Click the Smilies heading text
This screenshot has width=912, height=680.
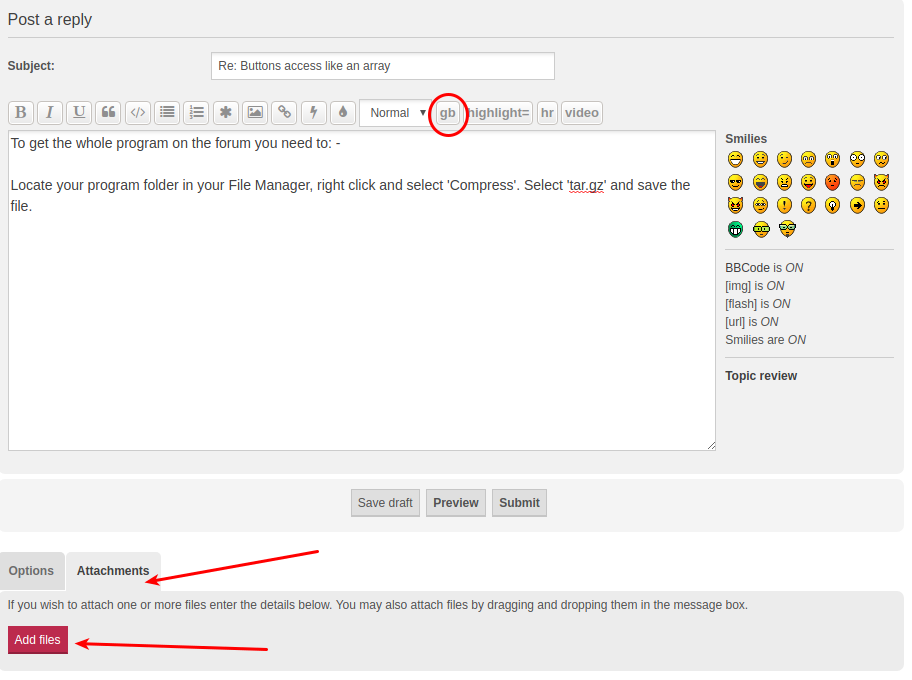coord(746,138)
